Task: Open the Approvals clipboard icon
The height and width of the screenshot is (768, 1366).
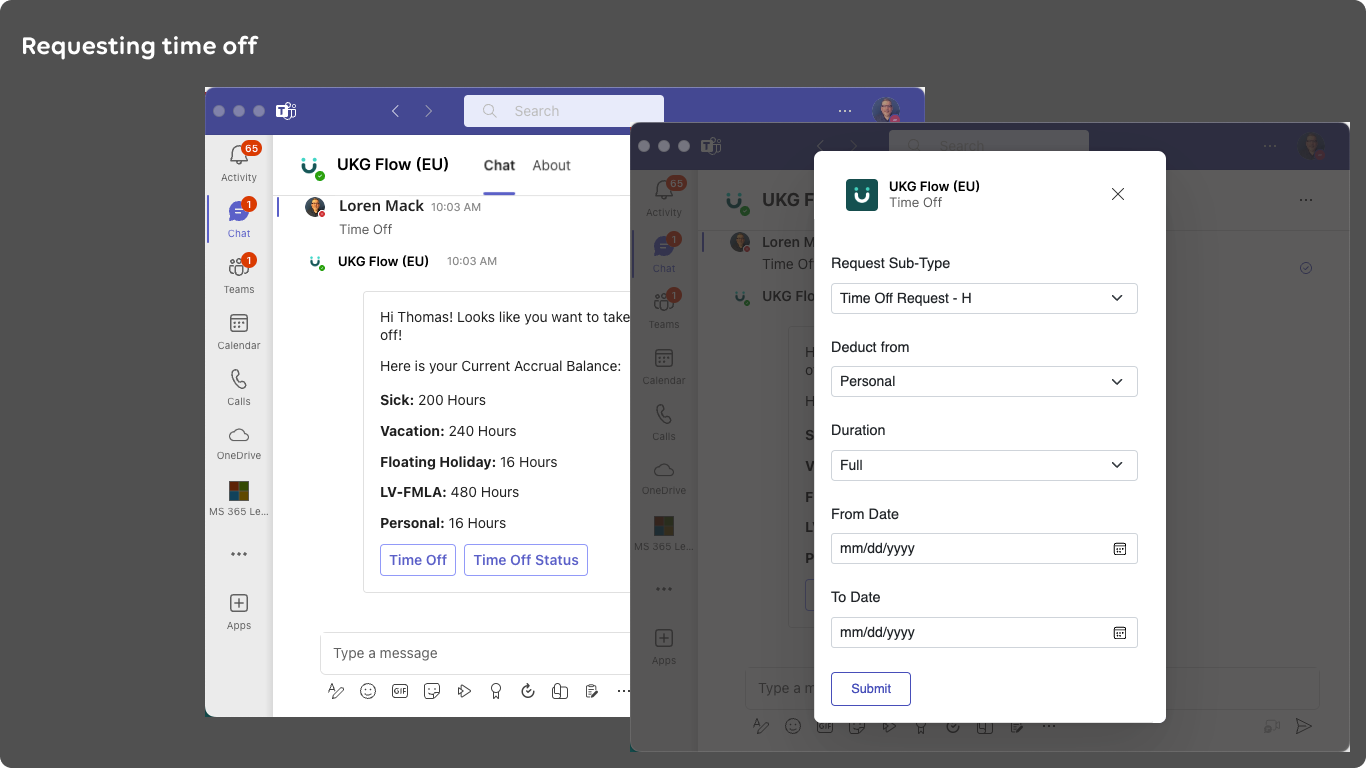Action: 592,691
